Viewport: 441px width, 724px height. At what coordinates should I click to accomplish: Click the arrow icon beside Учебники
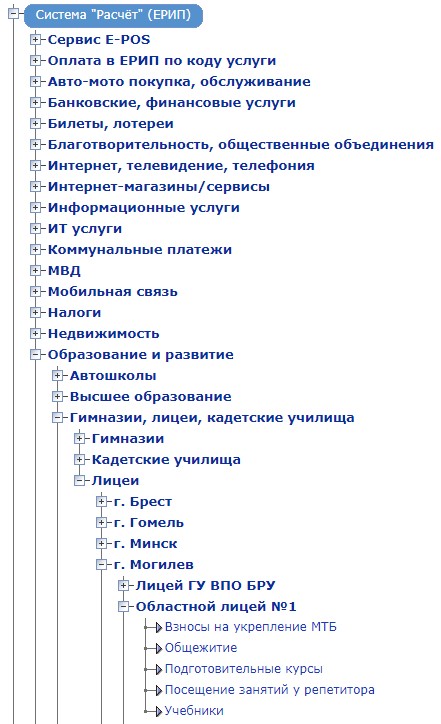coord(159,711)
